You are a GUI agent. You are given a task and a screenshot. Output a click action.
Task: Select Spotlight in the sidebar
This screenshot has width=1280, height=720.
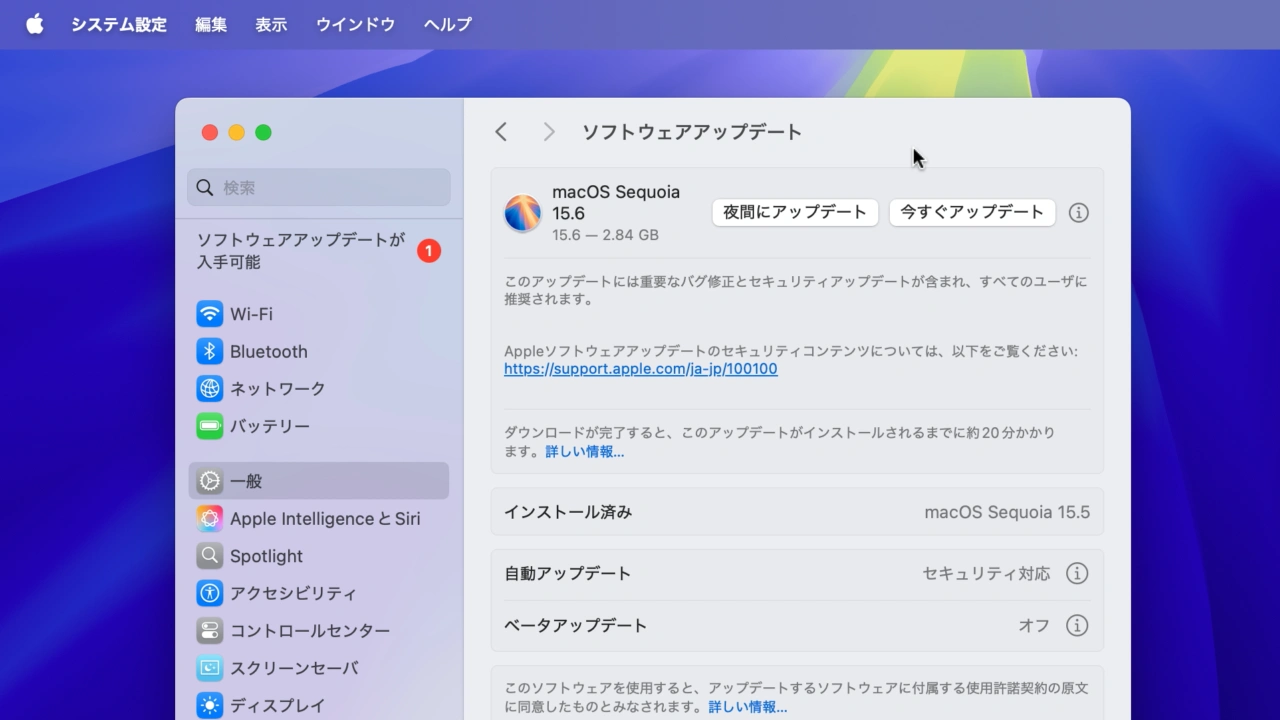click(x=266, y=556)
